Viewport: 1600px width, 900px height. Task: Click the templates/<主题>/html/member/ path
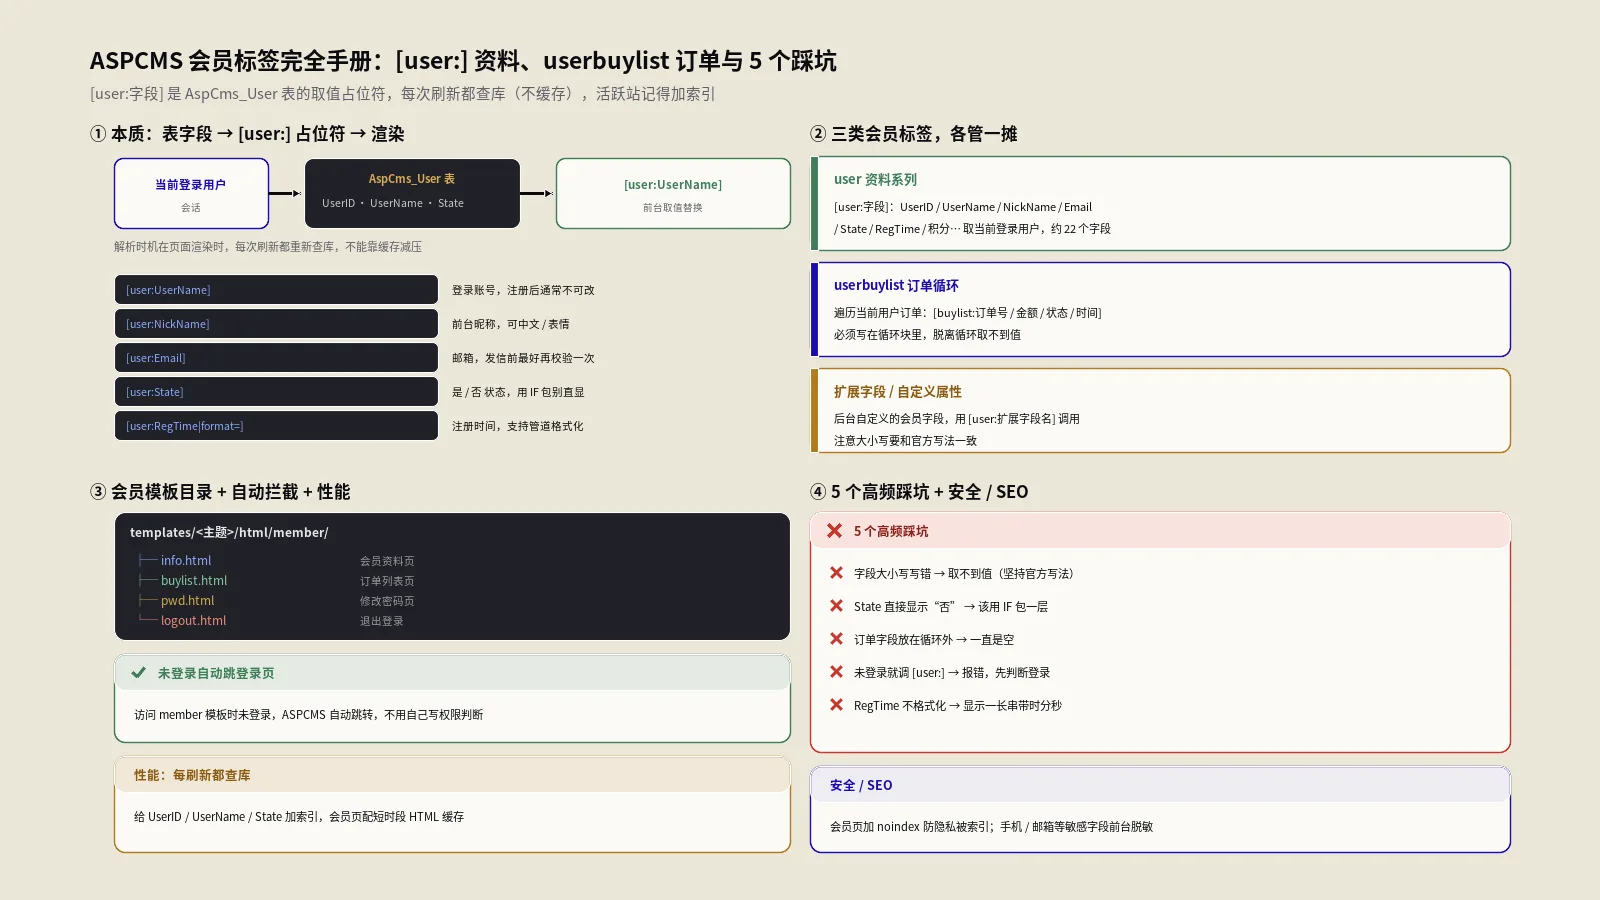point(229,533)
